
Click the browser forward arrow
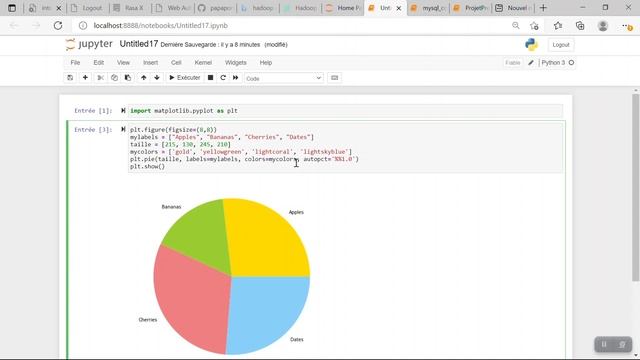[x=36, y=25]
